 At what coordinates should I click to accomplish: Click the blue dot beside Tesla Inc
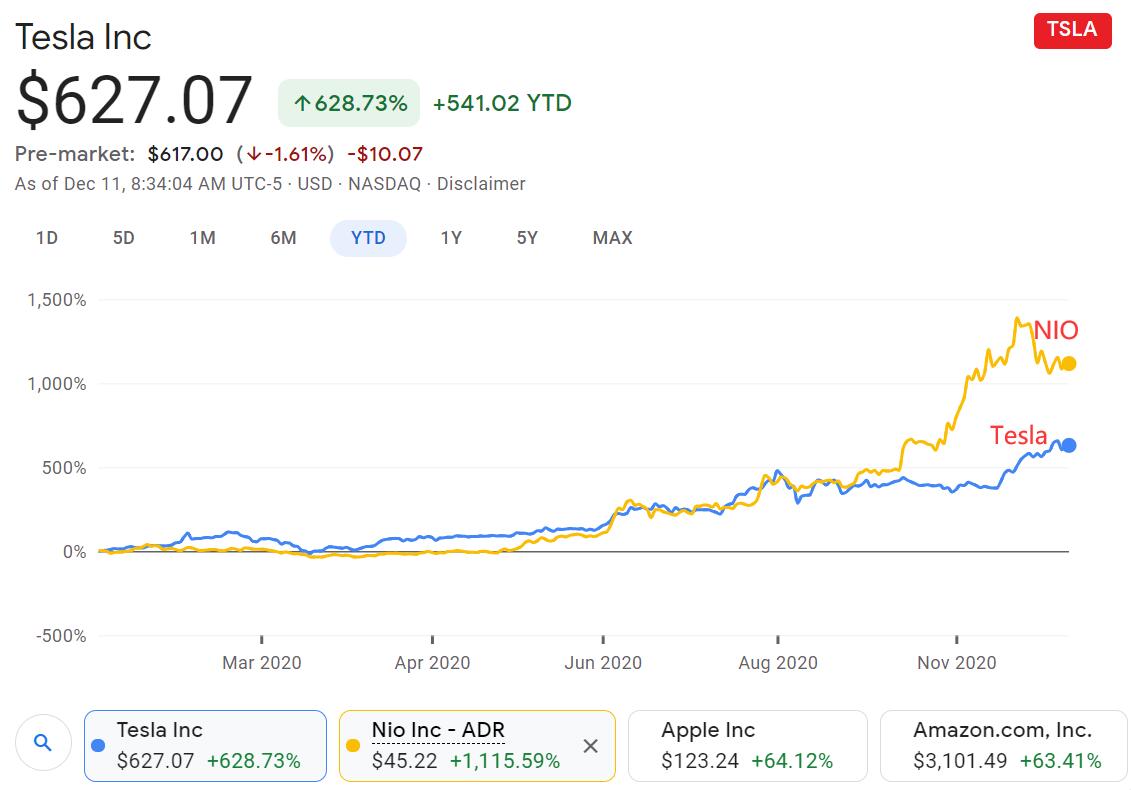point(98,745)
